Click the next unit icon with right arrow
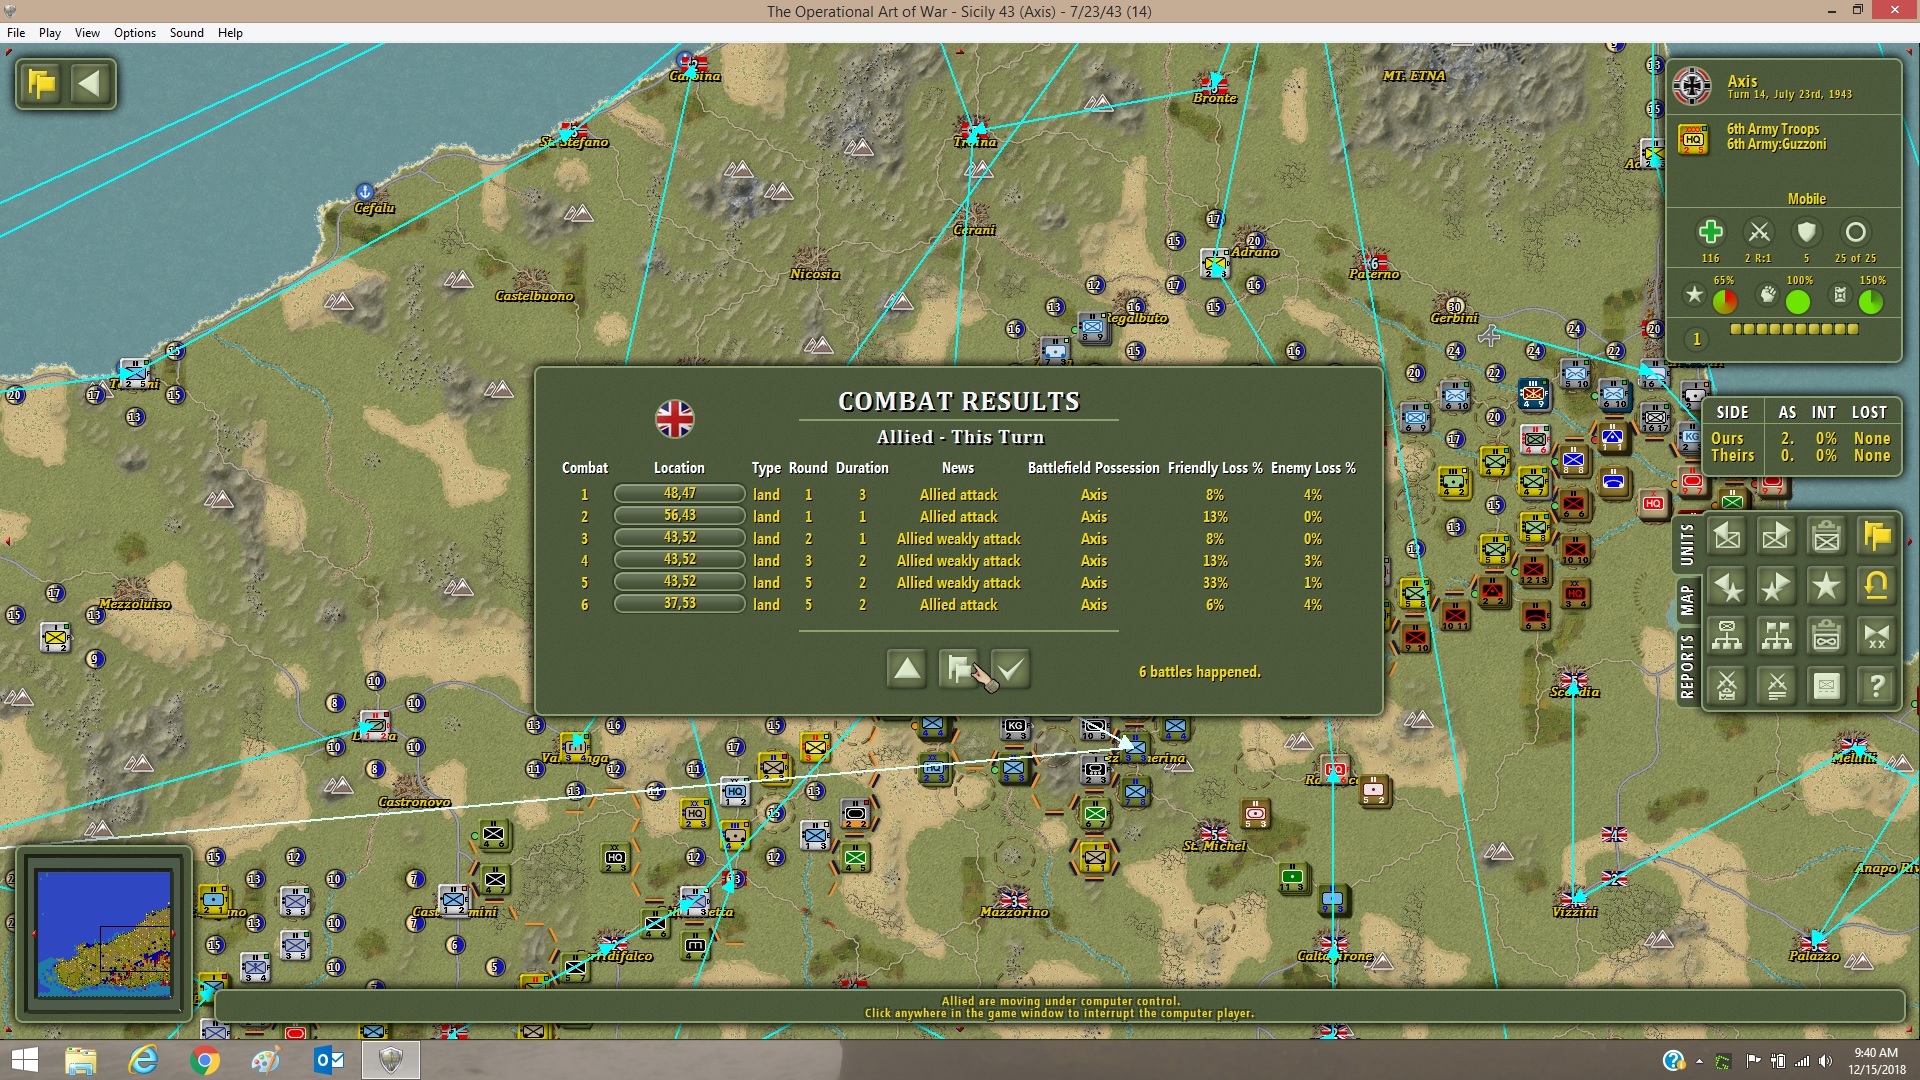This screenshot has height=1080, width=1920. (1776, 536)
